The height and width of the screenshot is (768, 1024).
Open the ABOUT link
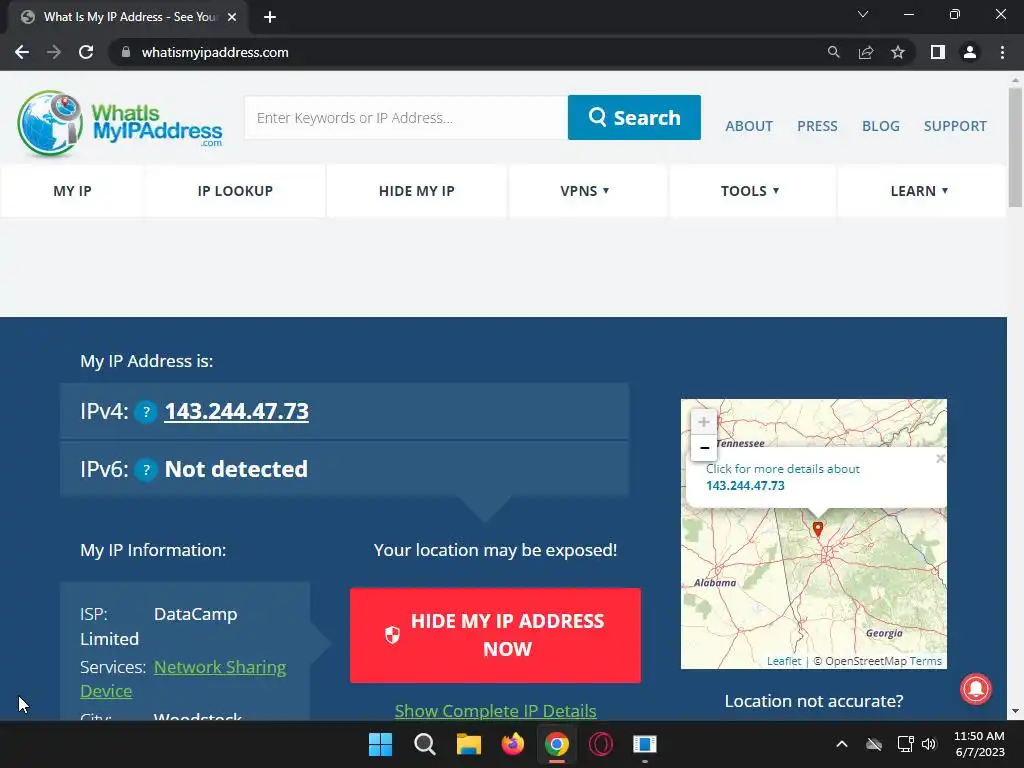pos(749,126)
